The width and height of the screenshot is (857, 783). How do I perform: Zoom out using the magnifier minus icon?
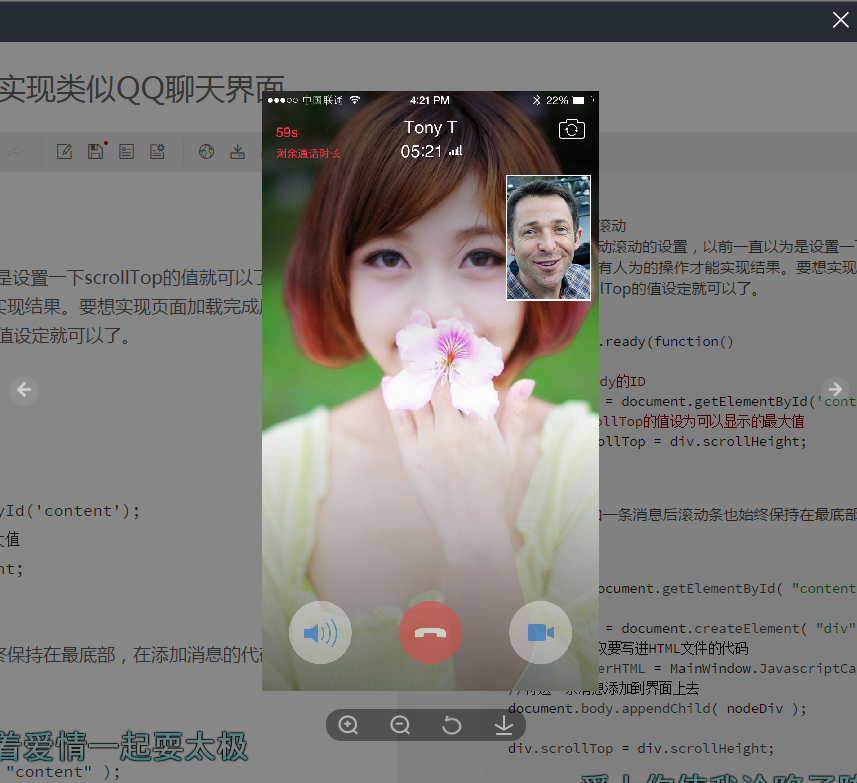tap(400, 725)
